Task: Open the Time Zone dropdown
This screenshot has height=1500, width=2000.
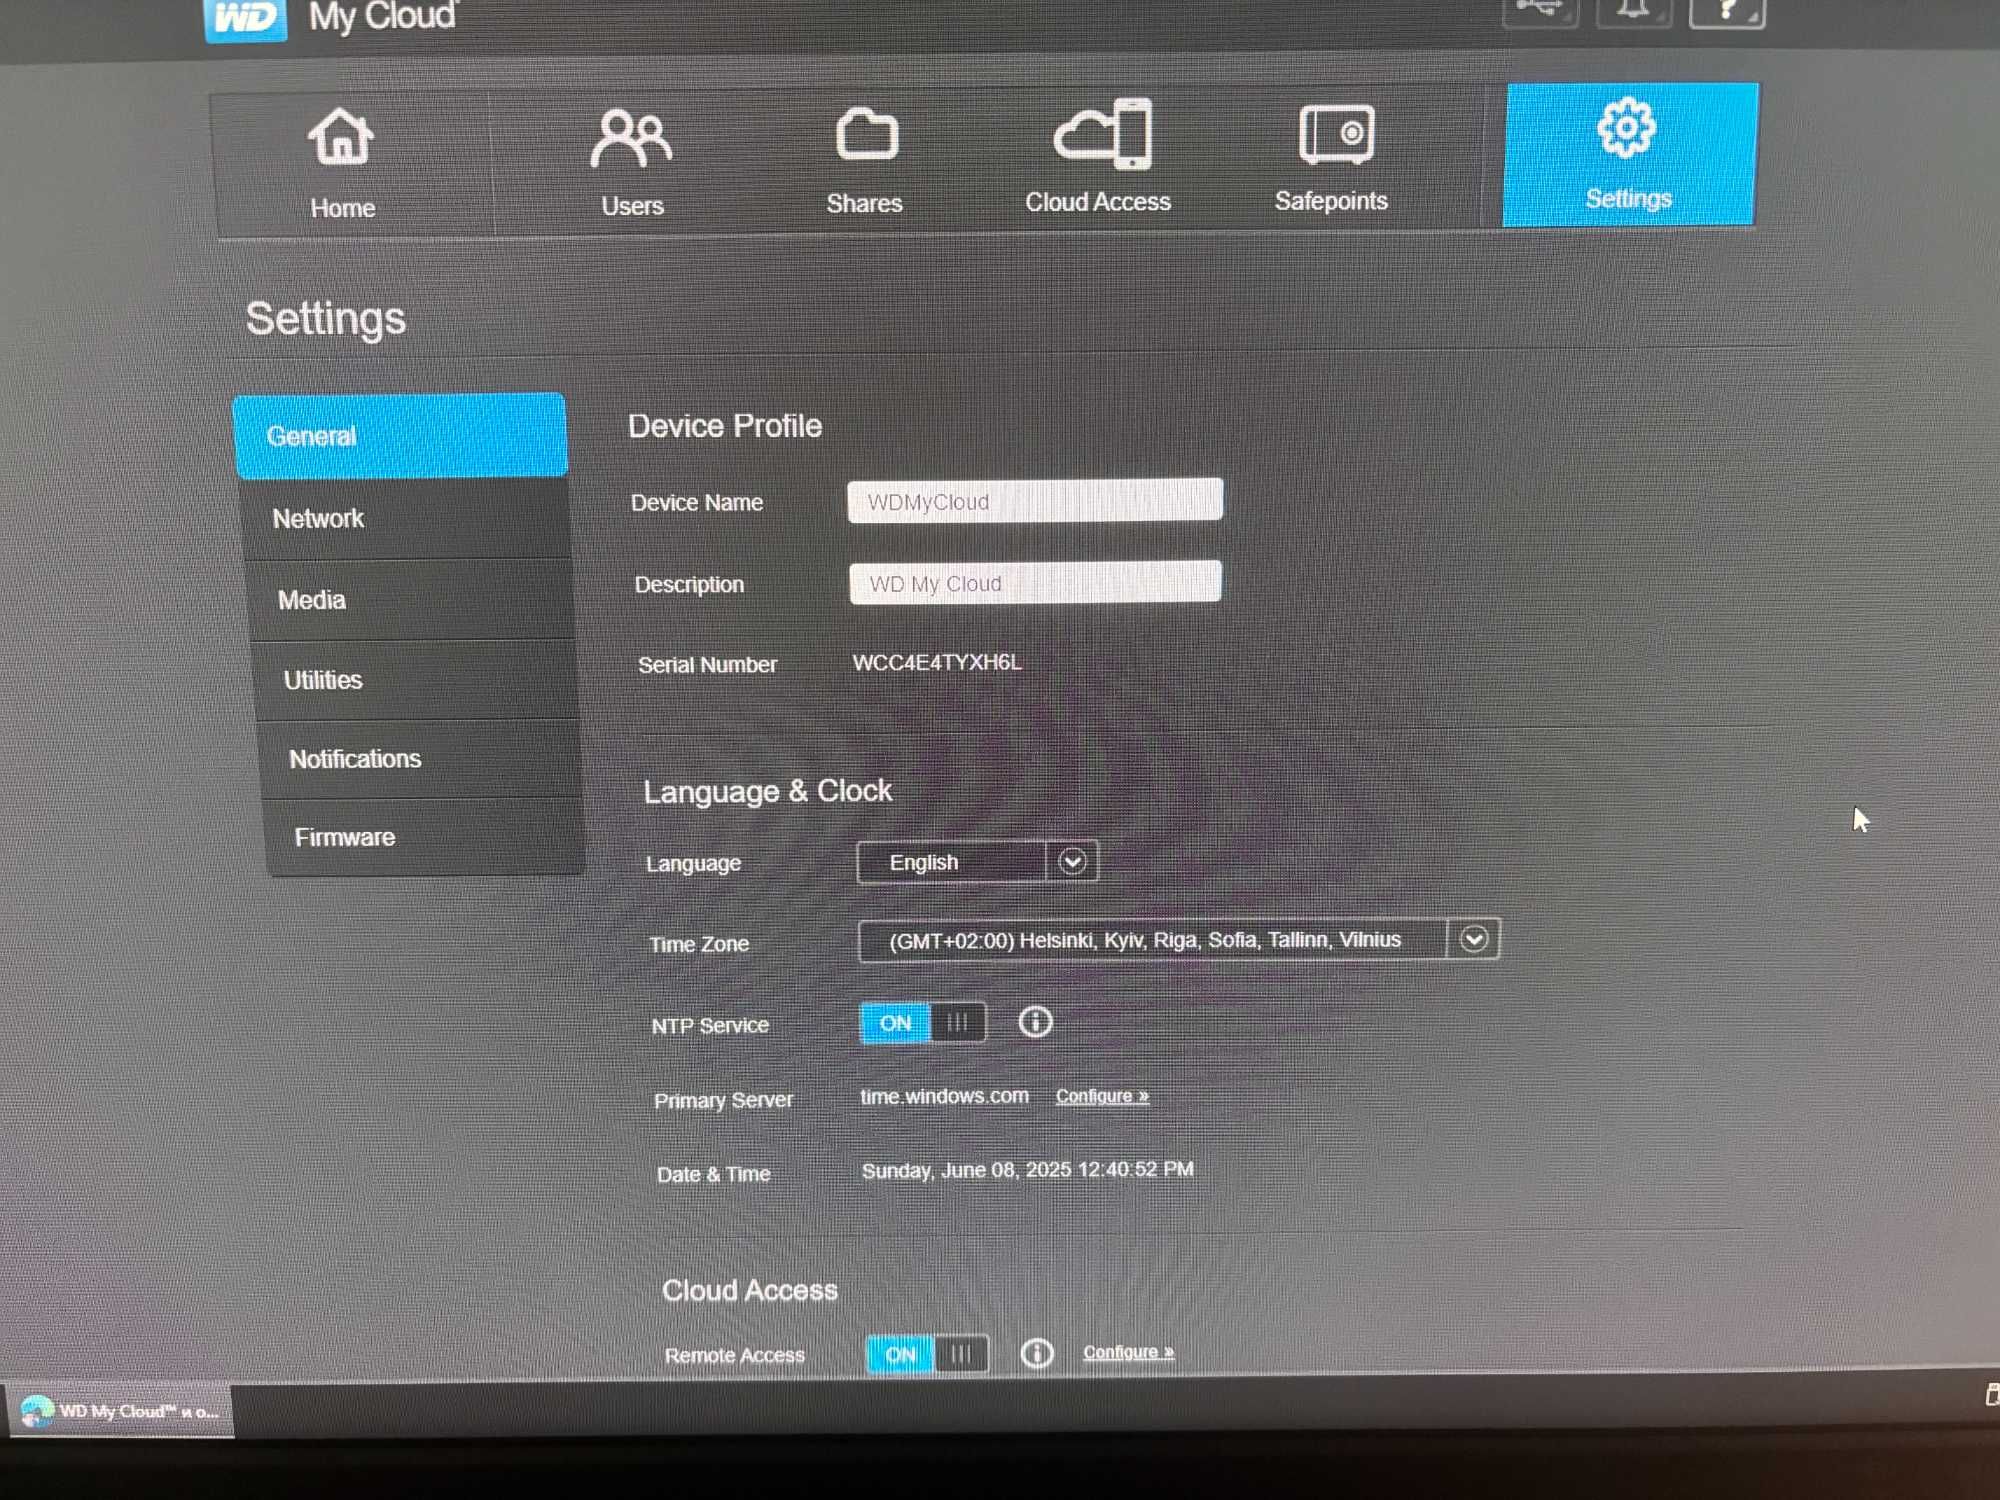Action: (x=1179, y=940)
